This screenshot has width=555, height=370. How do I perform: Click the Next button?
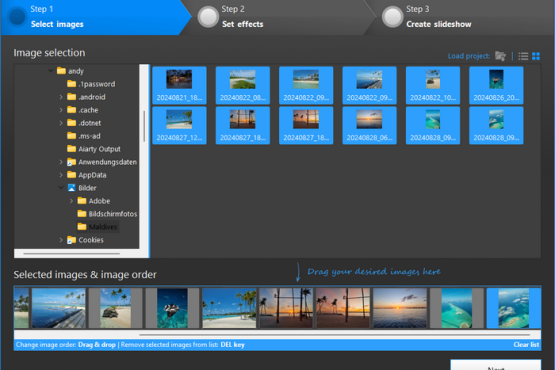pos(496,365)
